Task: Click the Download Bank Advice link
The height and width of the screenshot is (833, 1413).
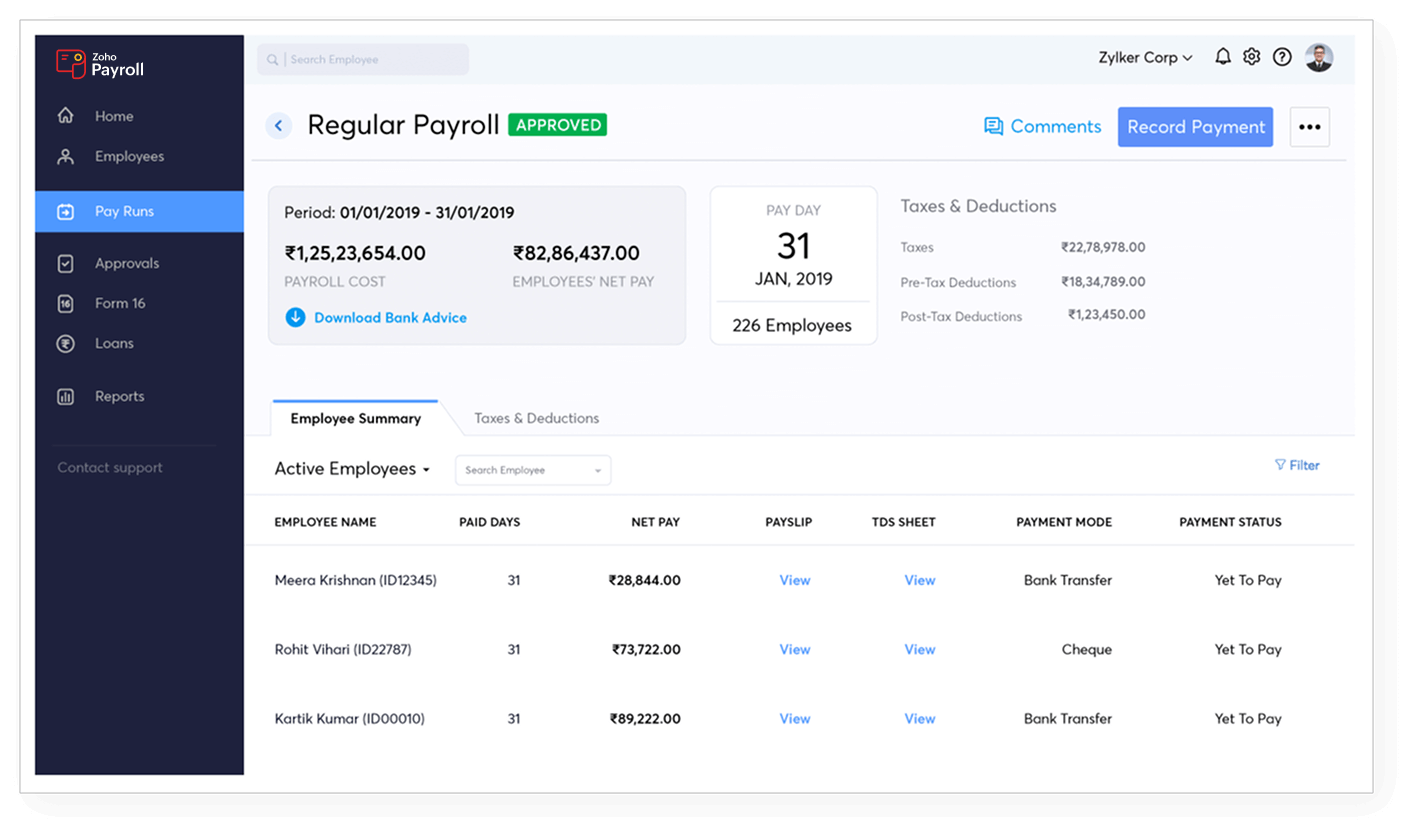Action: (389, 317)
